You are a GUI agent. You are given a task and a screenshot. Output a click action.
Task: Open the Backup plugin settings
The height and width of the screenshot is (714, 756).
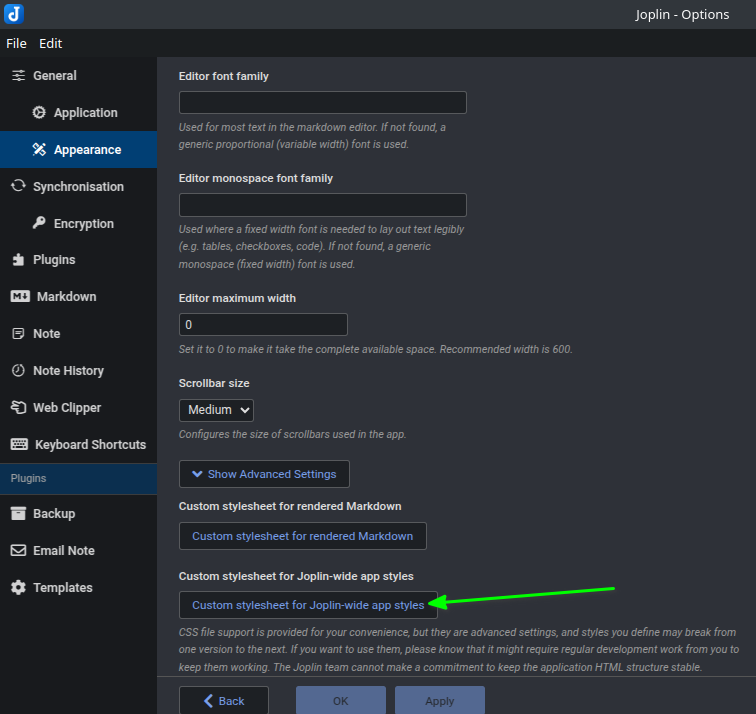tap(78, 513)
